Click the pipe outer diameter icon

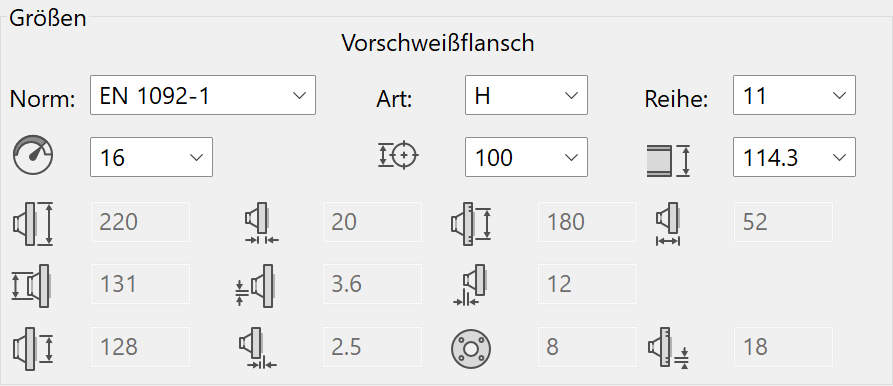tap(668, 161)
